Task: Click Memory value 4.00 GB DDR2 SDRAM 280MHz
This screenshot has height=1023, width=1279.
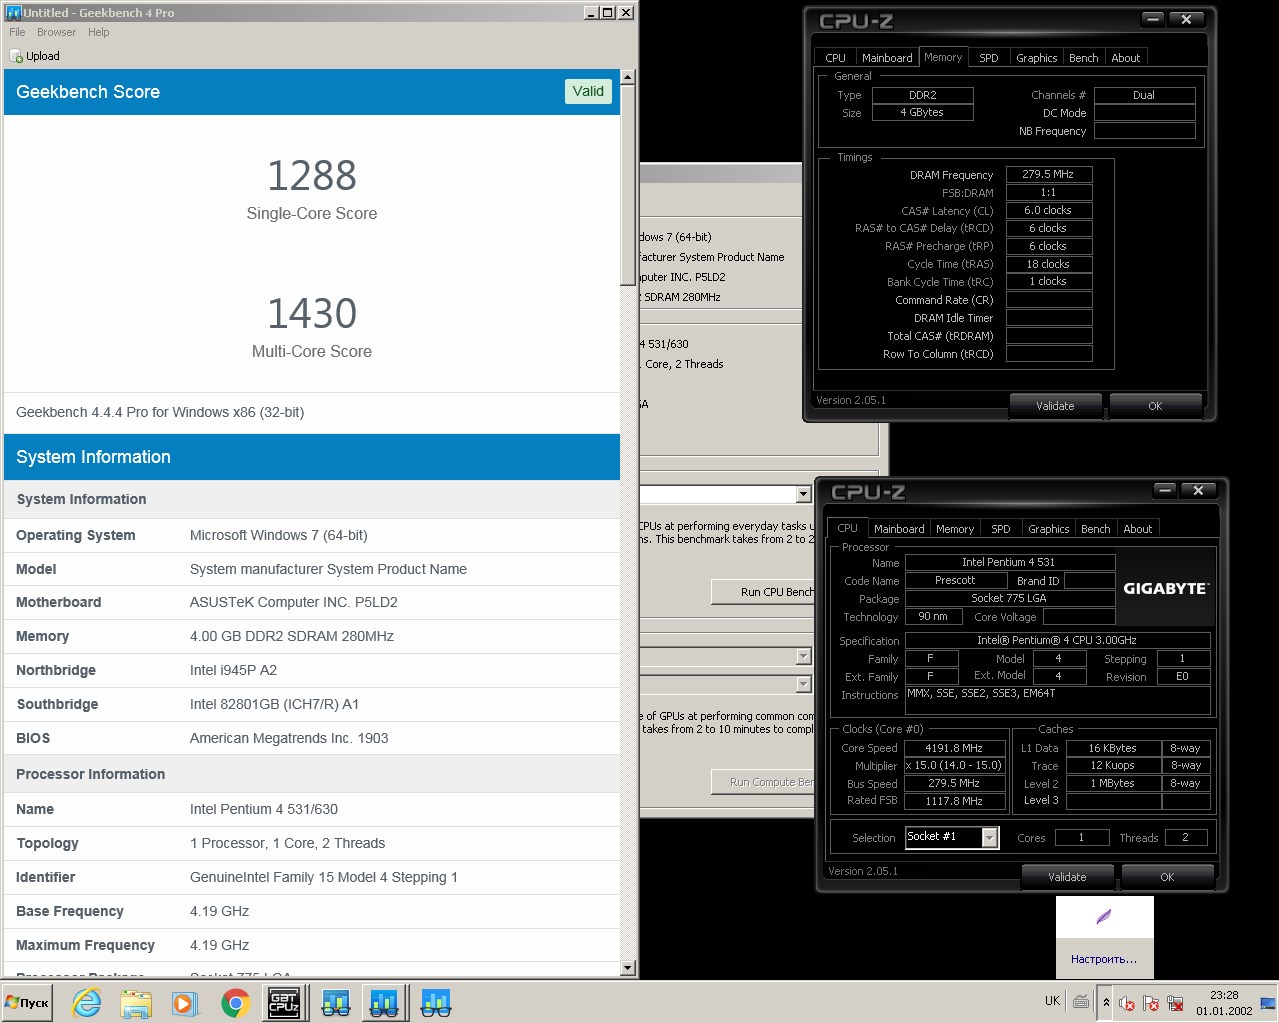Action: [292, 636]
